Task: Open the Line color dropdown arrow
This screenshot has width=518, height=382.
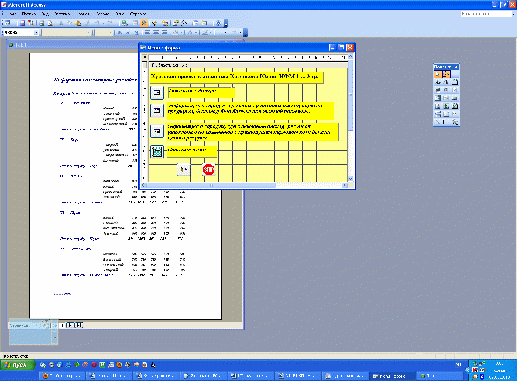Action: [x=211, y=32]
